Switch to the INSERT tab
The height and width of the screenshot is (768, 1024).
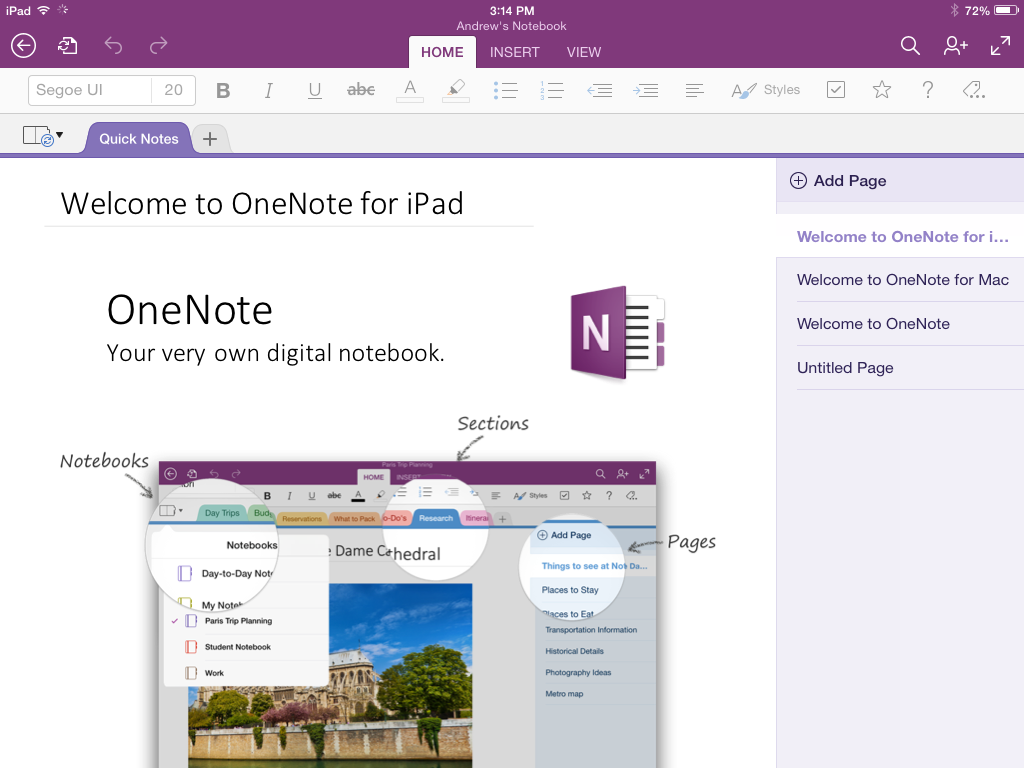tap(514, 52)
